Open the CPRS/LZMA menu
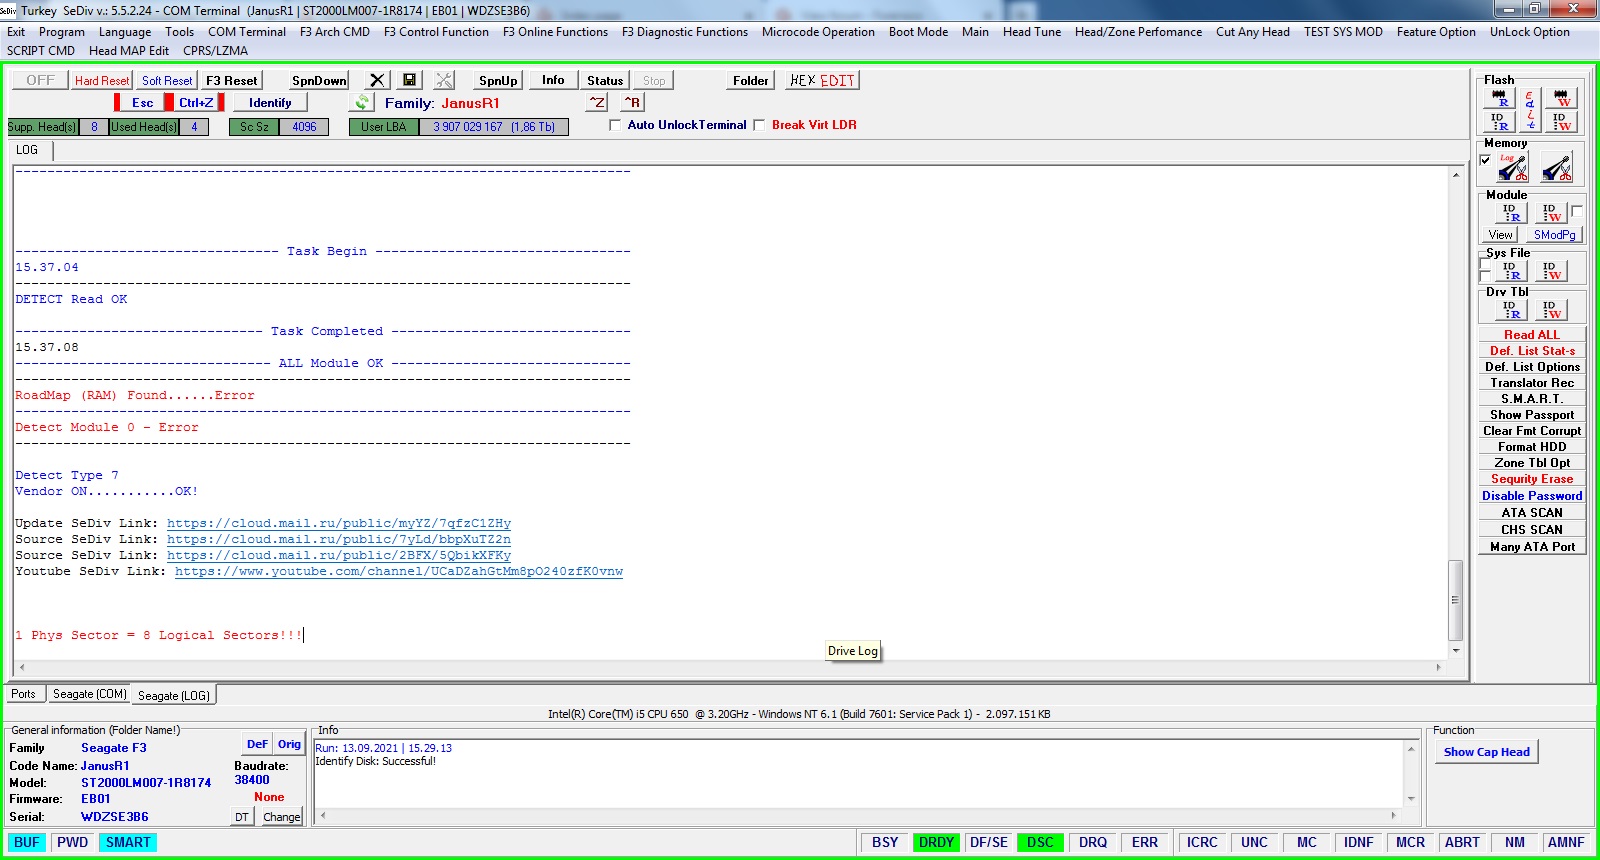The width and height of the screenshot is (1600, 860). click(x=215, y=51)
